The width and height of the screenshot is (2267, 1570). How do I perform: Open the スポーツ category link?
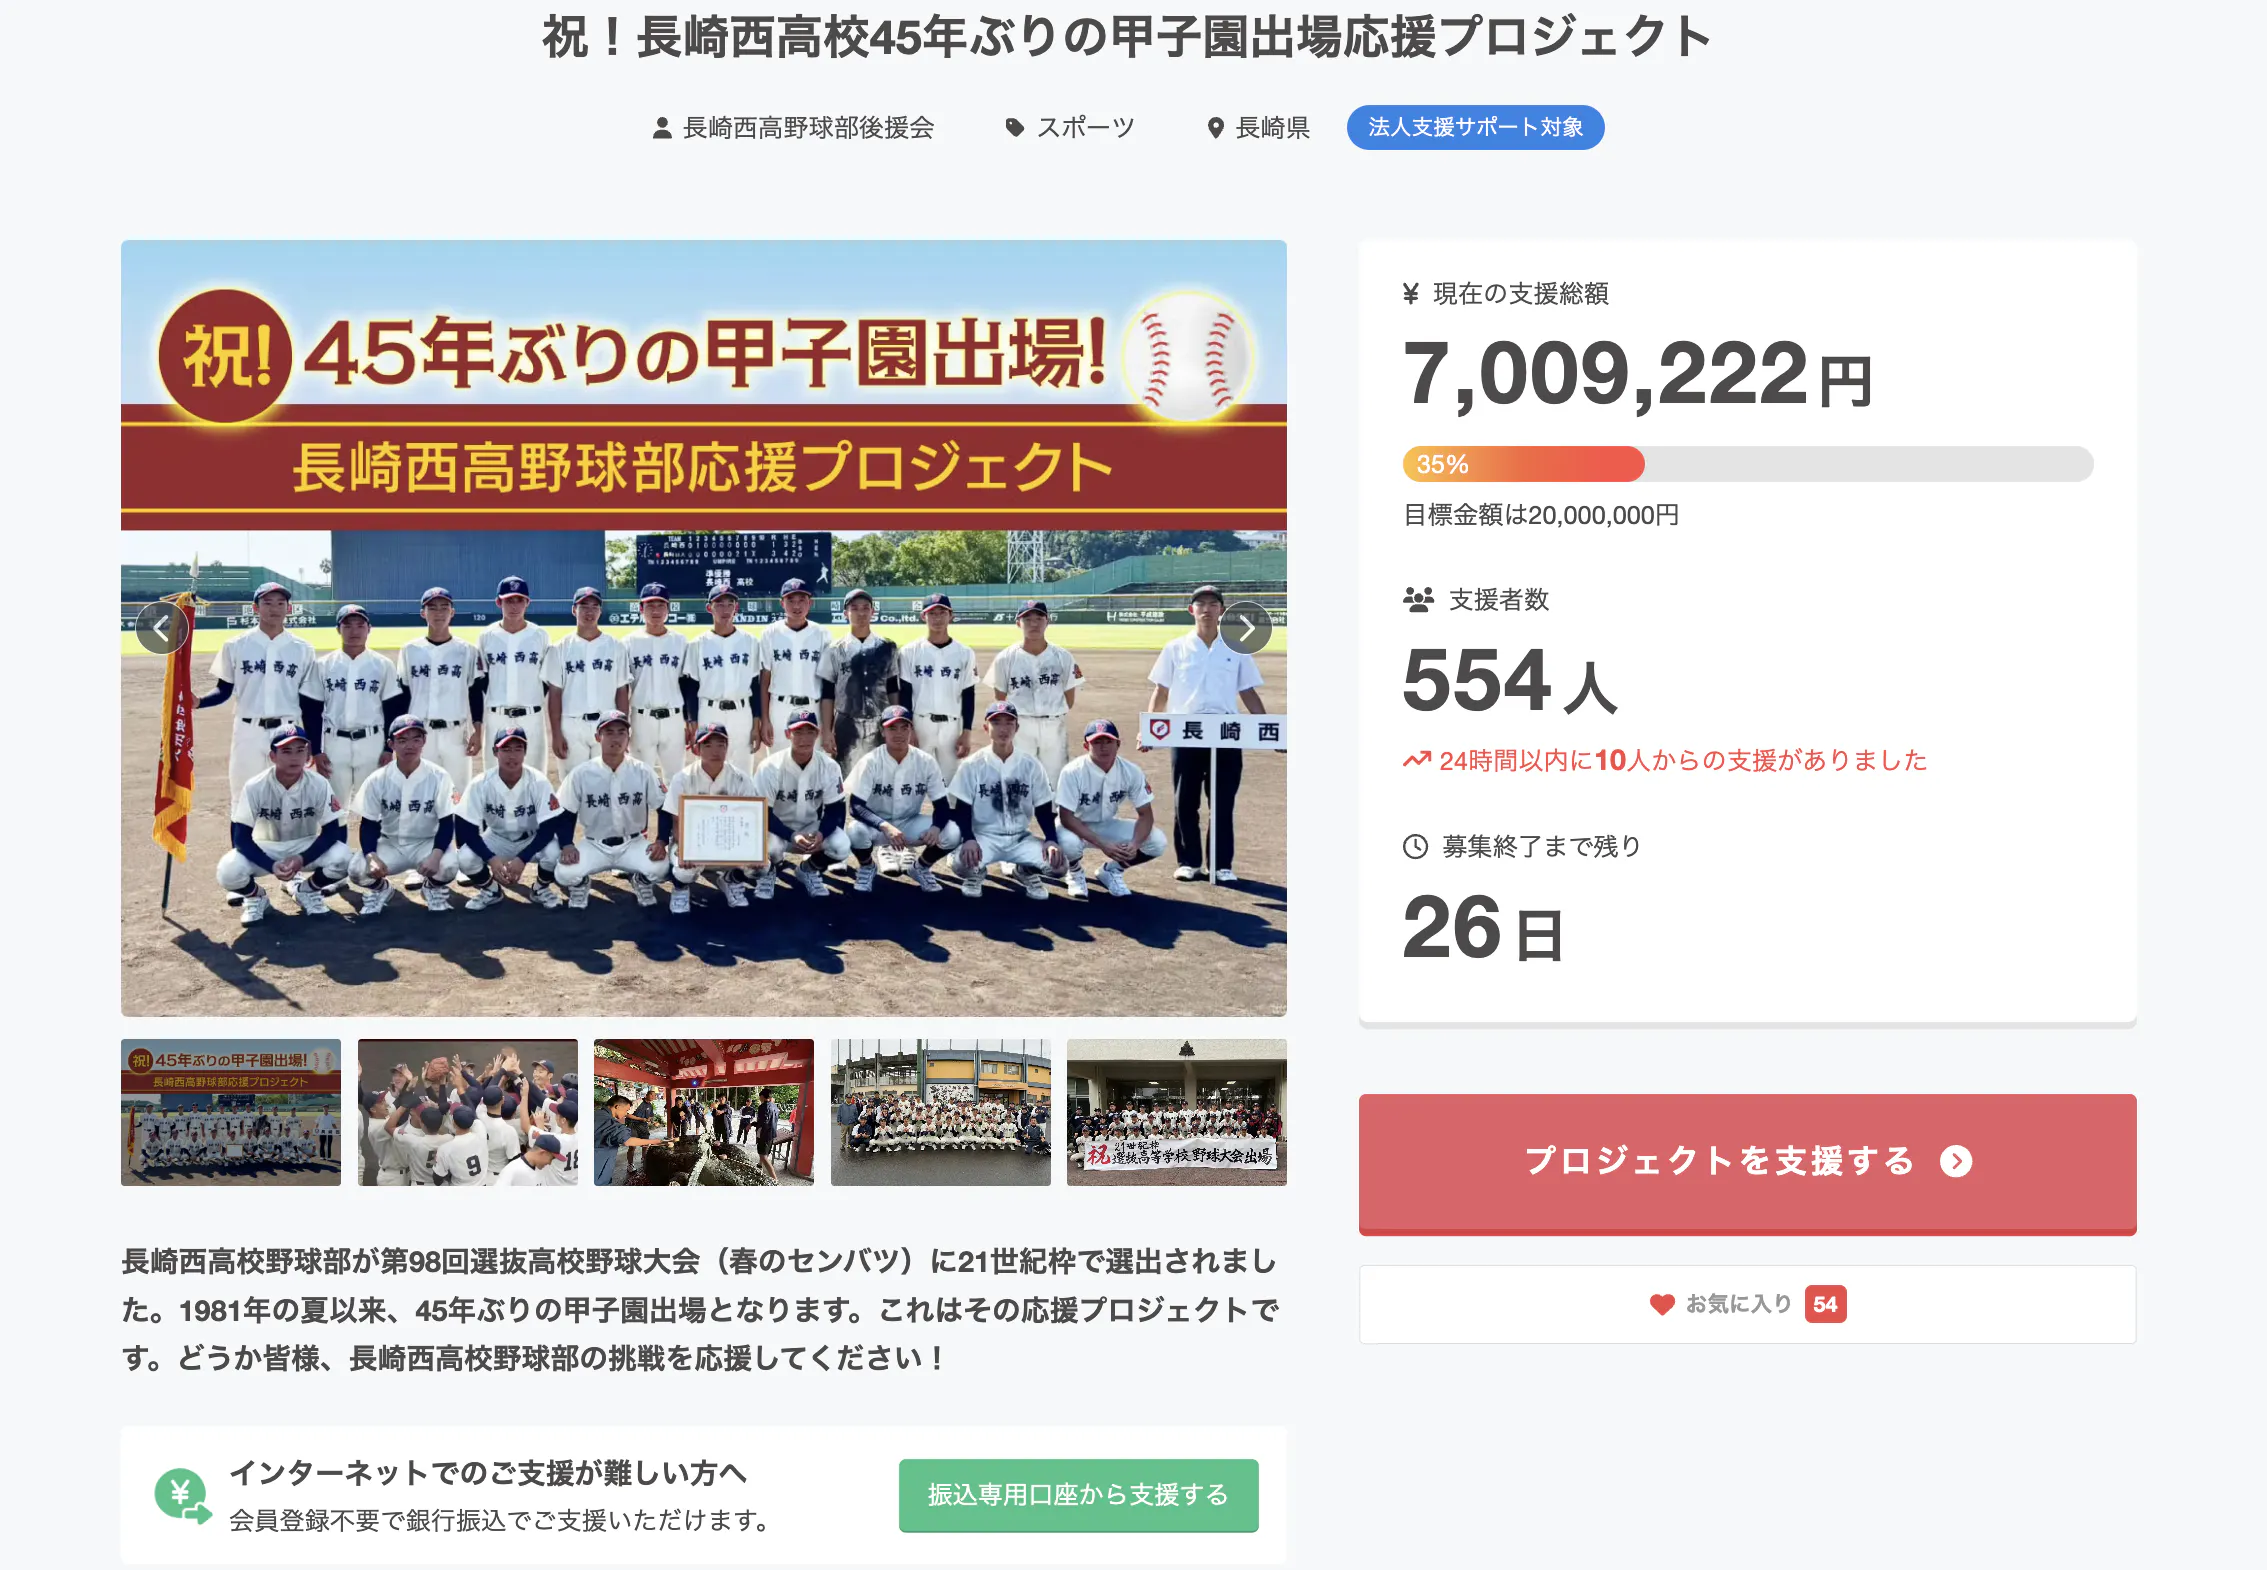pyautogui.click(x=1085, y=128)
